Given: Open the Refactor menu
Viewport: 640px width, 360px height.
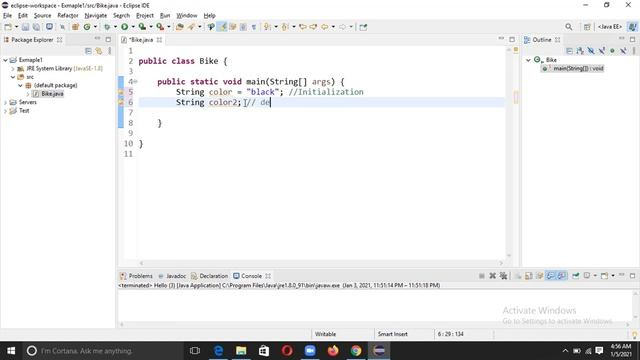Looking at the screenshot, I should point(68,16).
